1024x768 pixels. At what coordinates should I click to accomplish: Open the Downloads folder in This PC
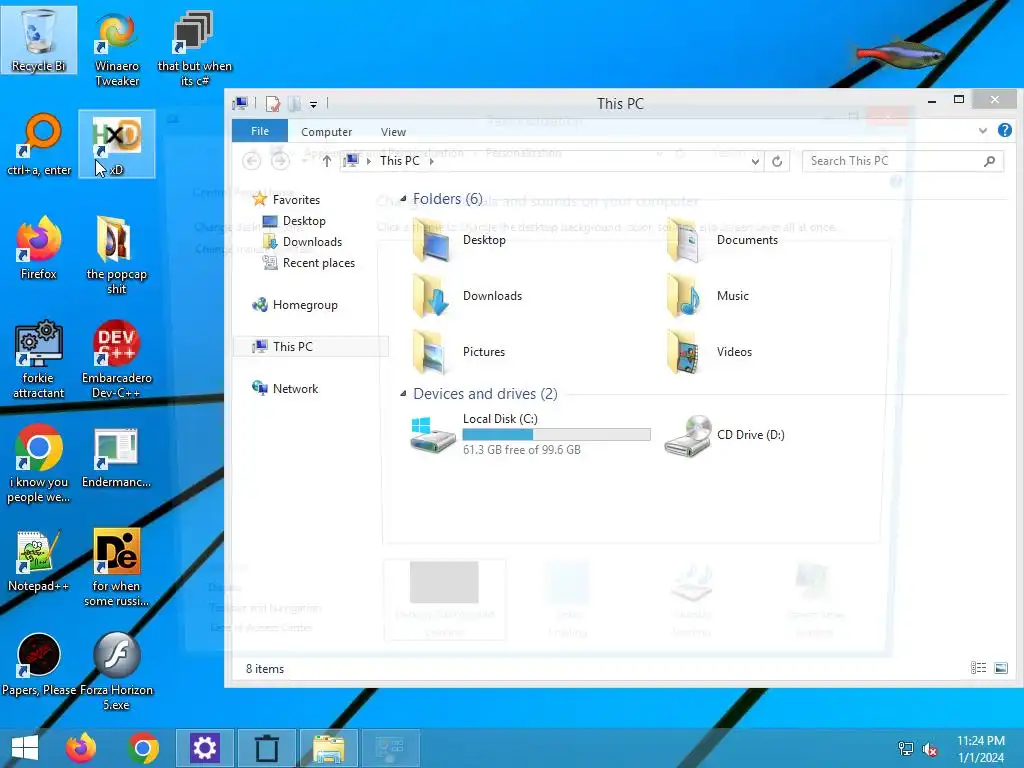point(468,296)
